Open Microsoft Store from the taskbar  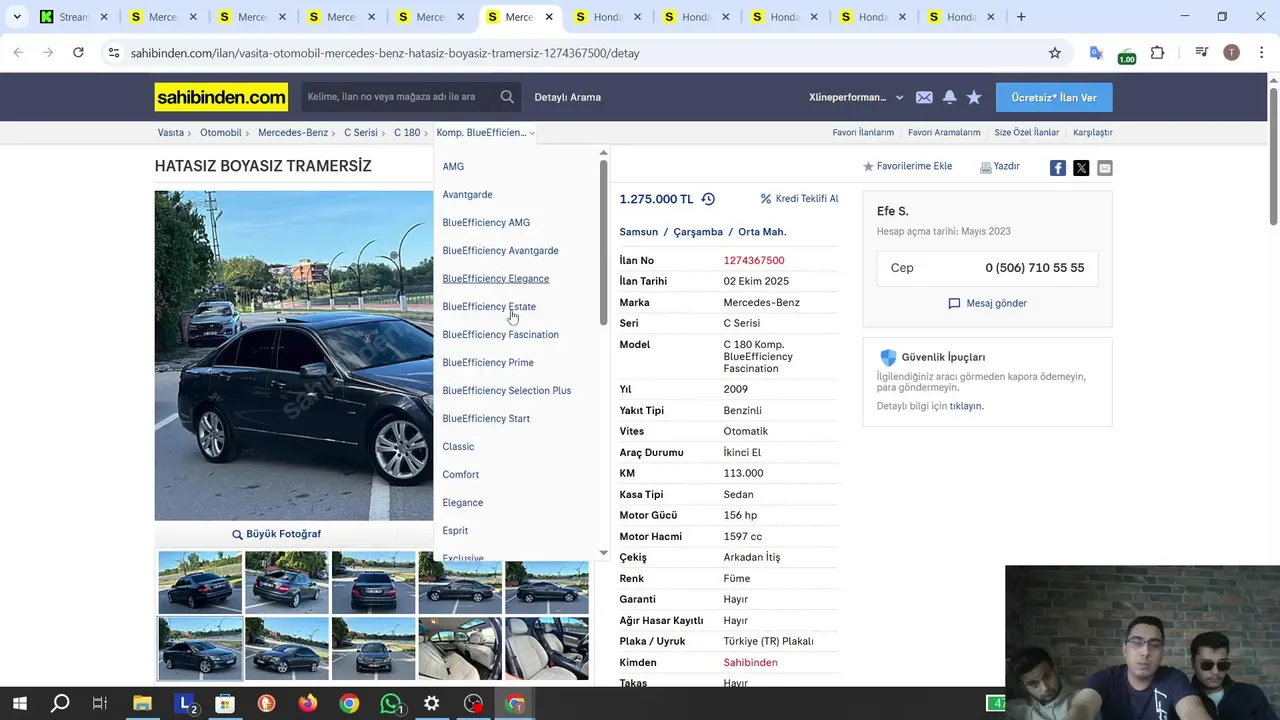click(225, 704)
